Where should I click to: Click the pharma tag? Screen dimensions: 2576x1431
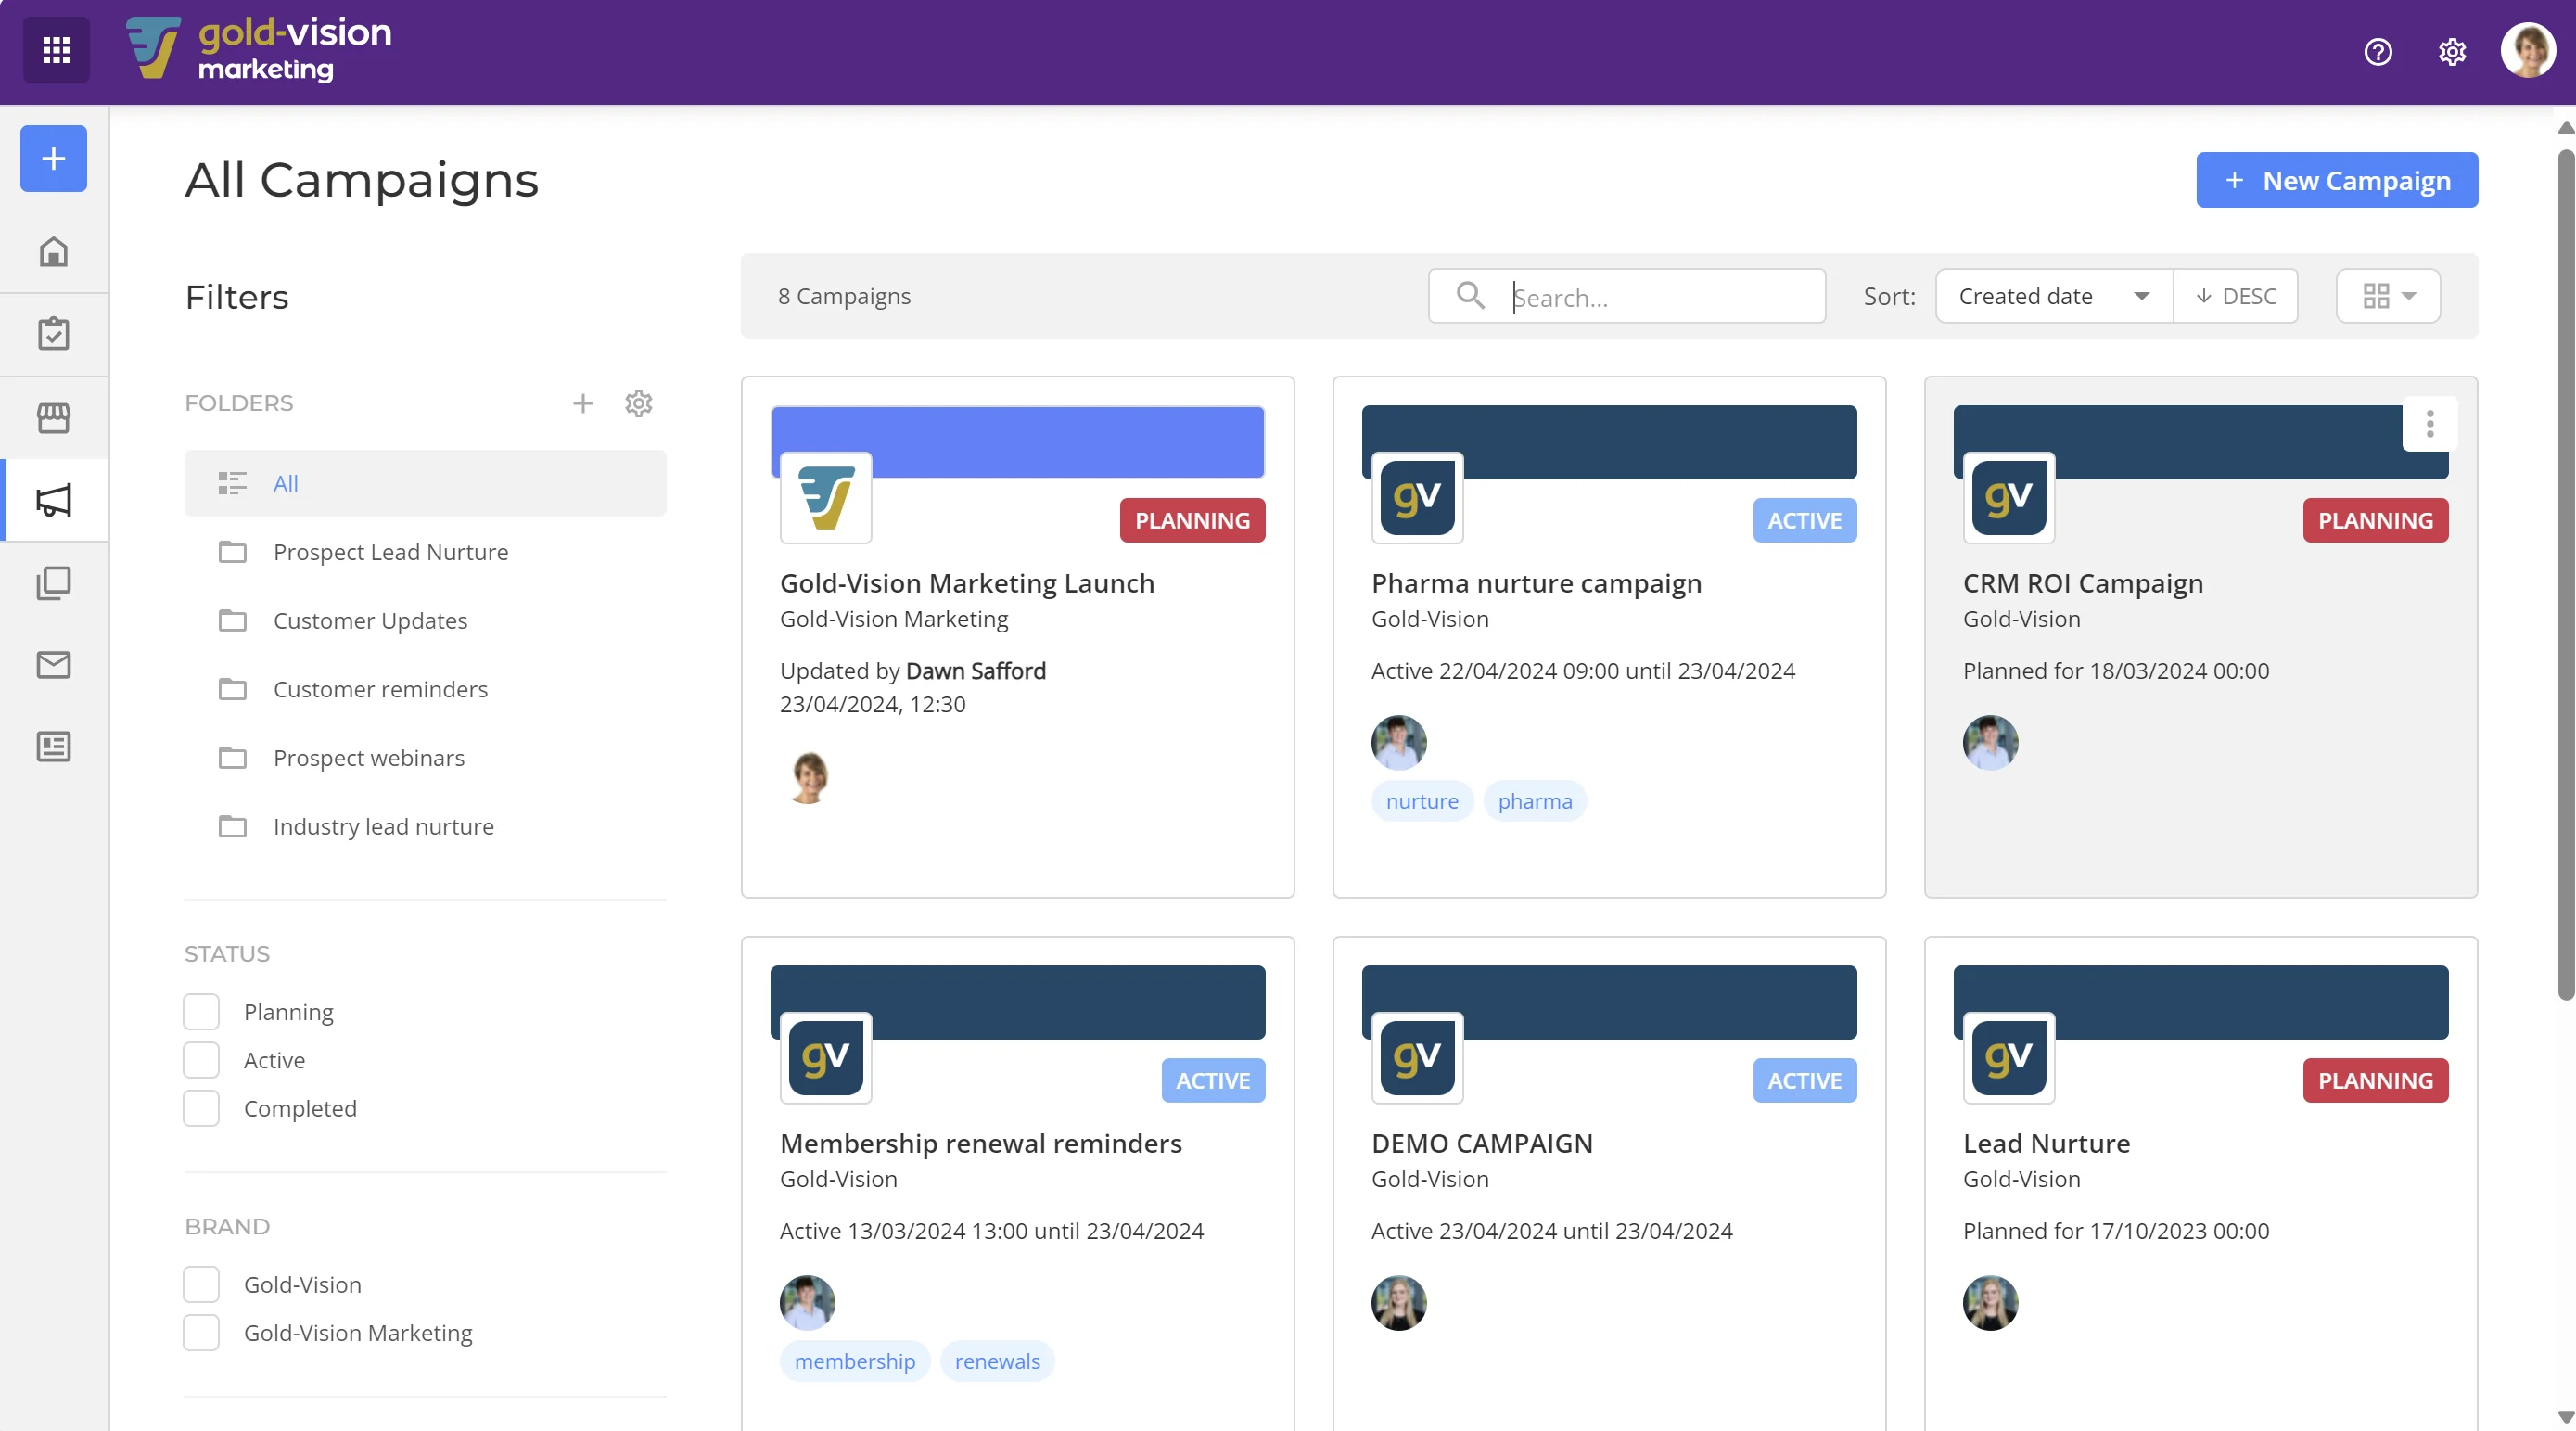(1535, 800)
